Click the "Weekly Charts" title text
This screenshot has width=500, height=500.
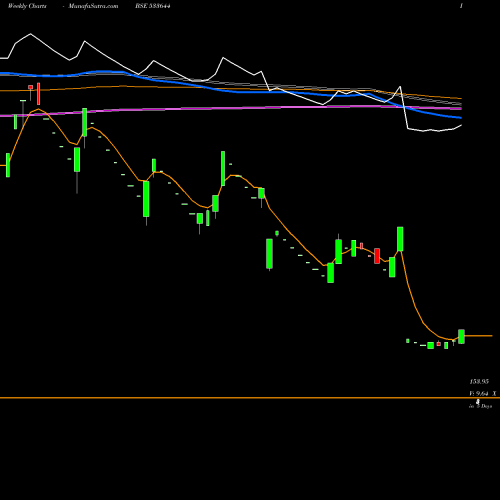point(27,6)
